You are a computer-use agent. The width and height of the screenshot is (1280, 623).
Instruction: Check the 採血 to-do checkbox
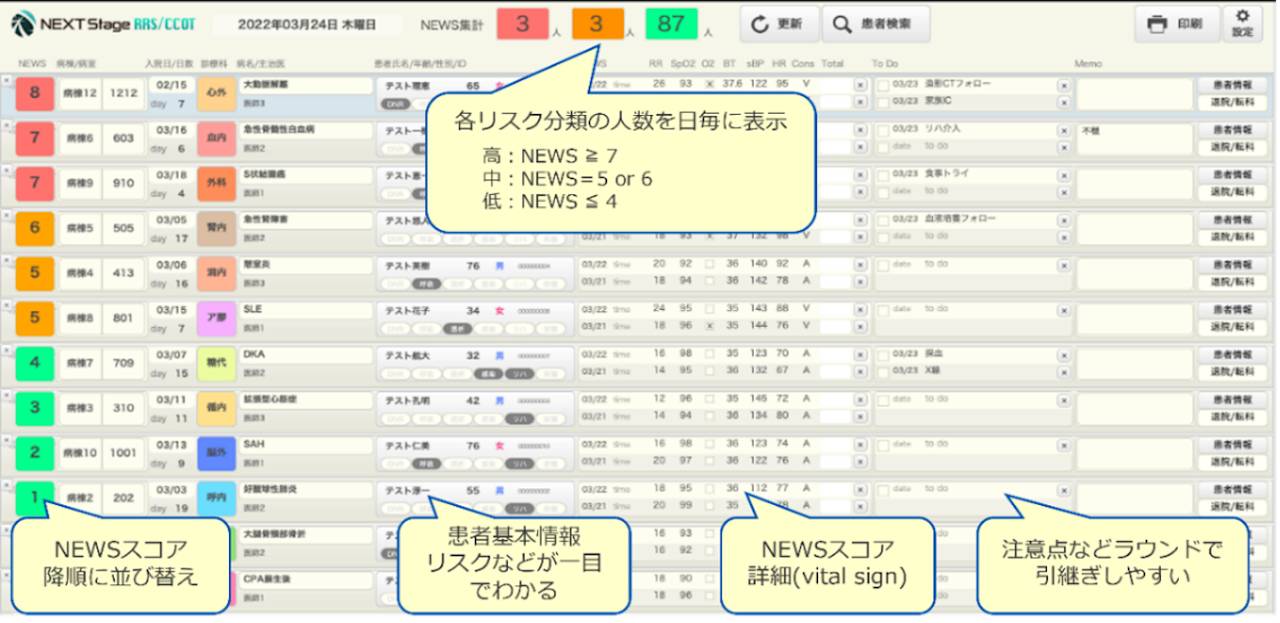(882, 354)
